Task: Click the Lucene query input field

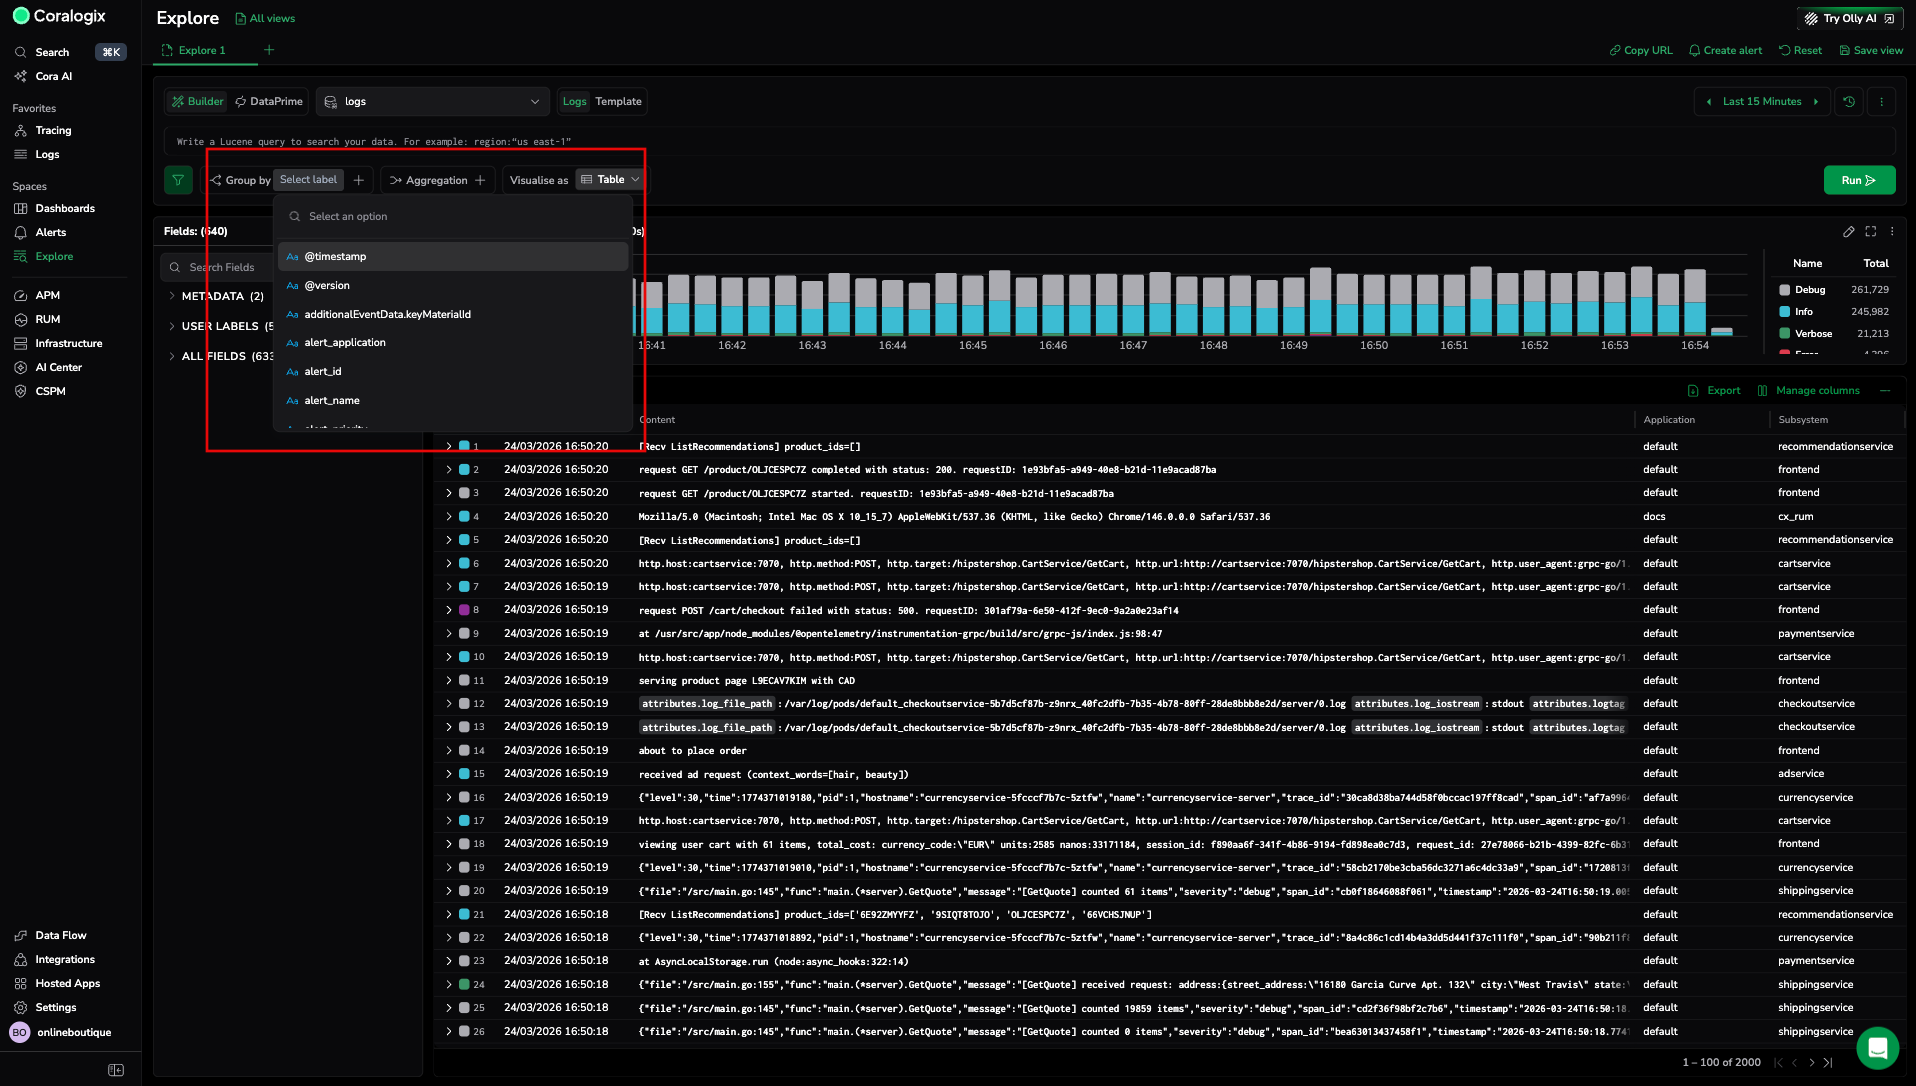Action: coord(1028,142)
